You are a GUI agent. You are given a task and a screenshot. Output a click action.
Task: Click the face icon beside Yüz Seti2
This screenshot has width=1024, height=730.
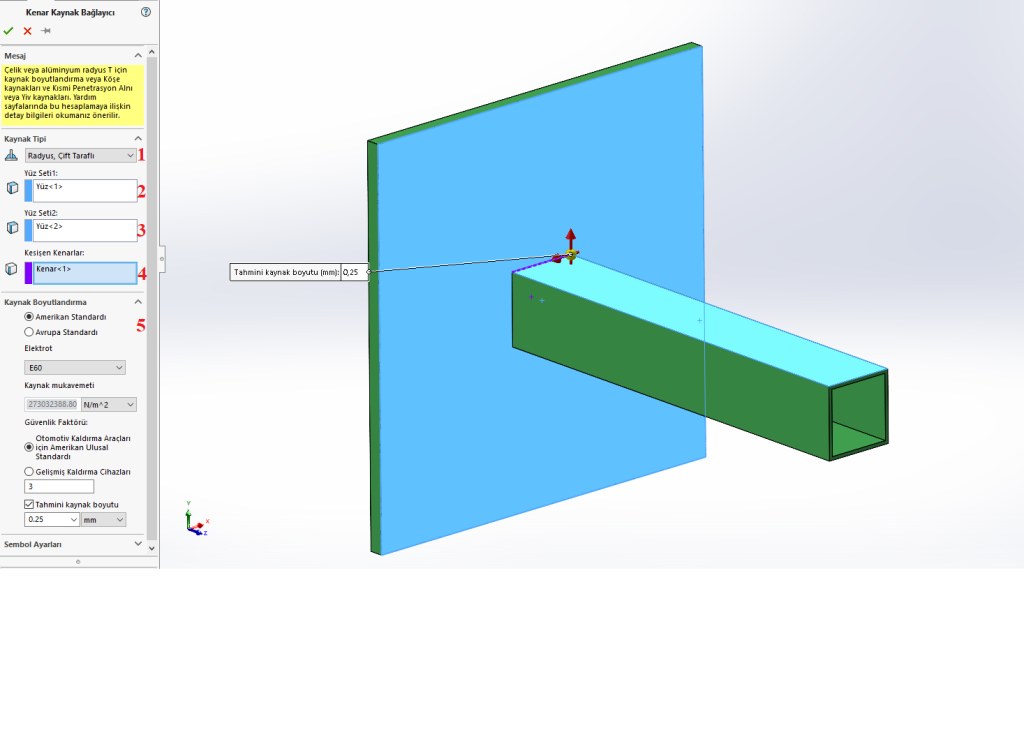pyautogui.click(x=12, y=229)
